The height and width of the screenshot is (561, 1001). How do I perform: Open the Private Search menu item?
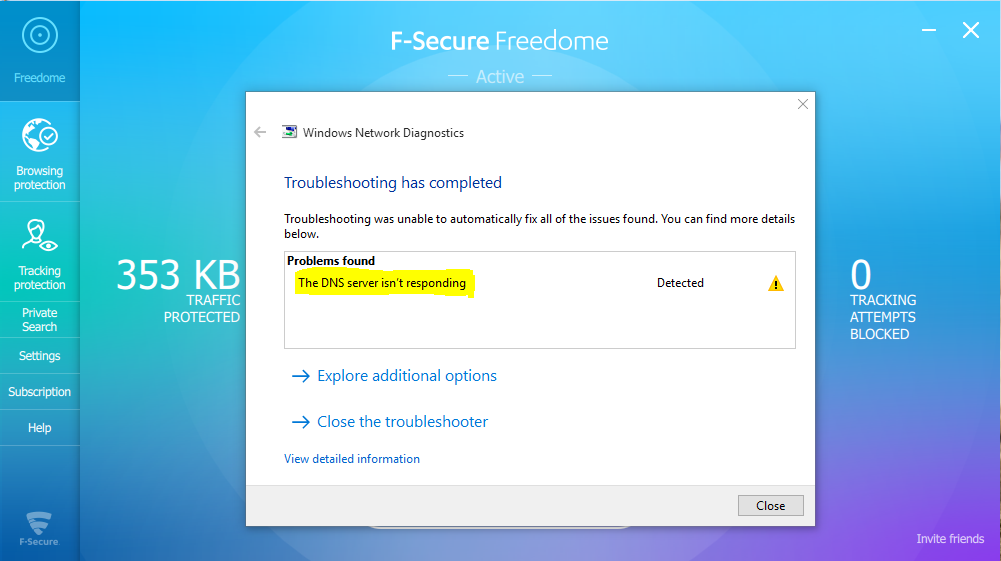click(40, 320)
